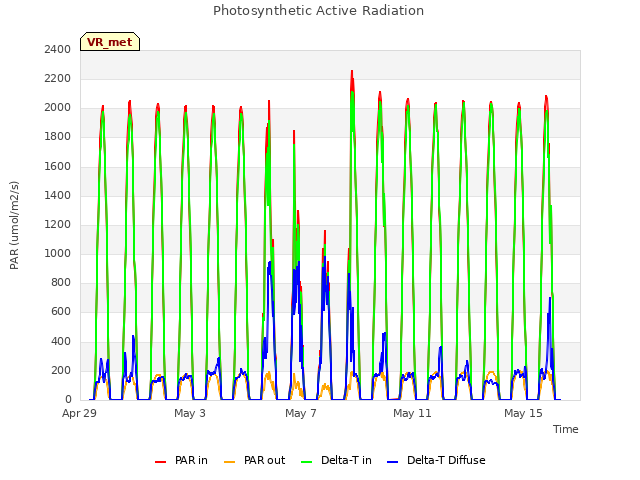The height and width of the screenshot is (480, 640).
Task: Click the 1400 y-axis tick label
Action: (58, 196)
